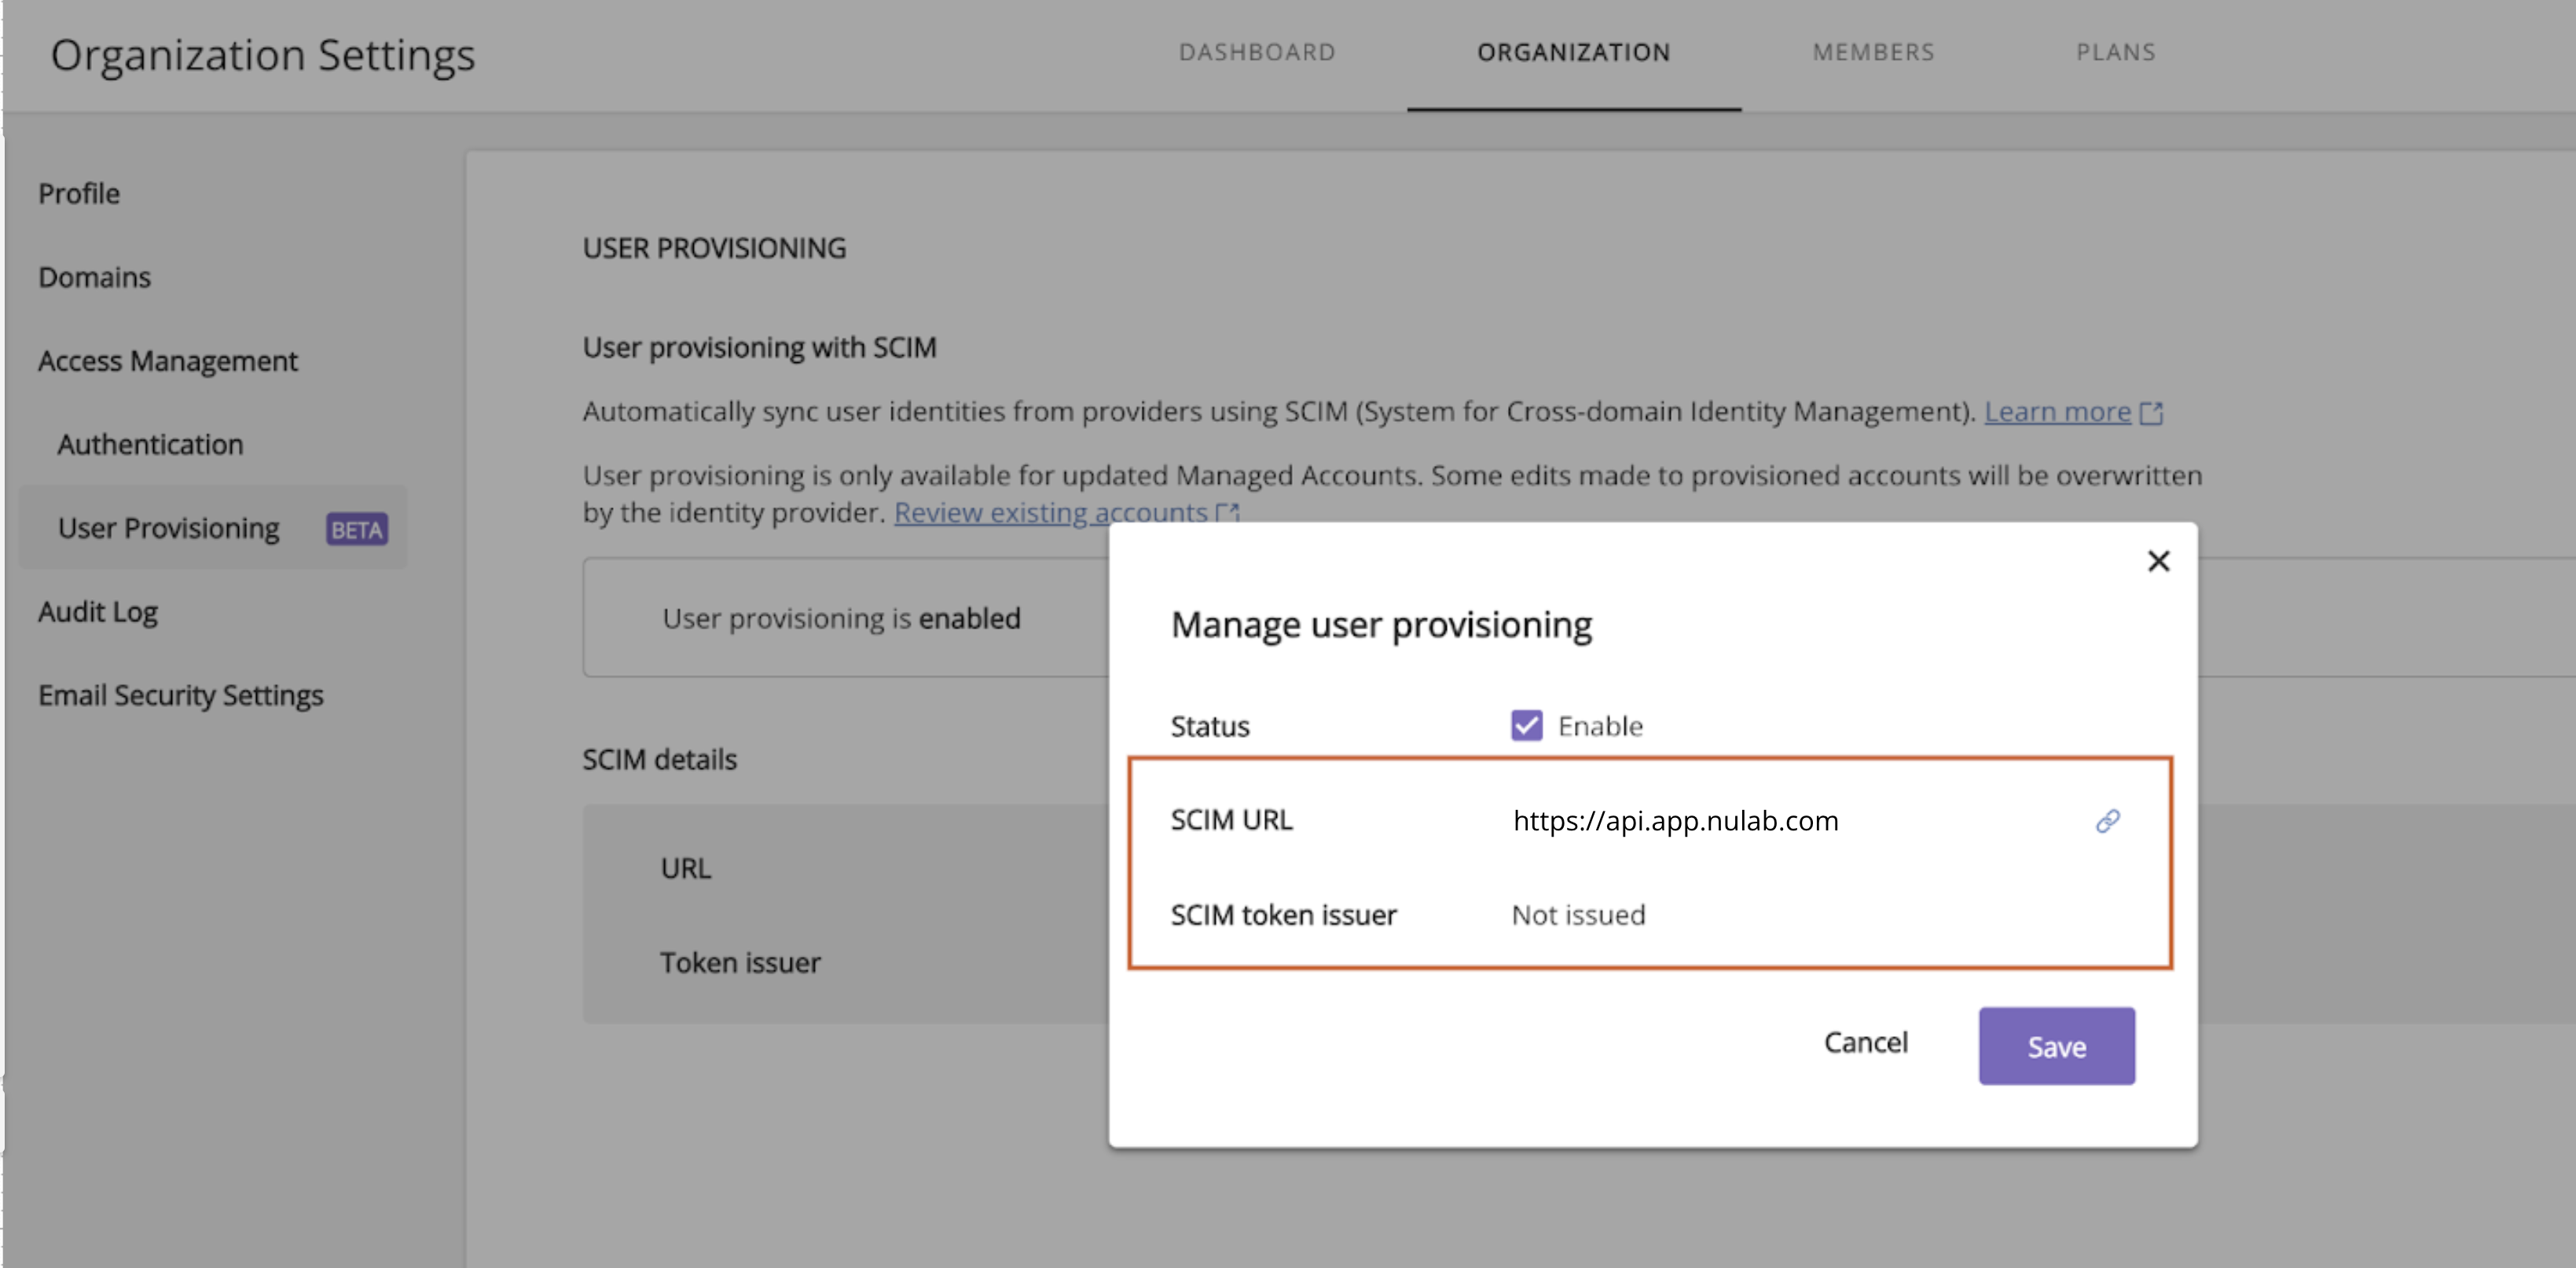
Task: Open Authentication settings
Action: [150, 445]
